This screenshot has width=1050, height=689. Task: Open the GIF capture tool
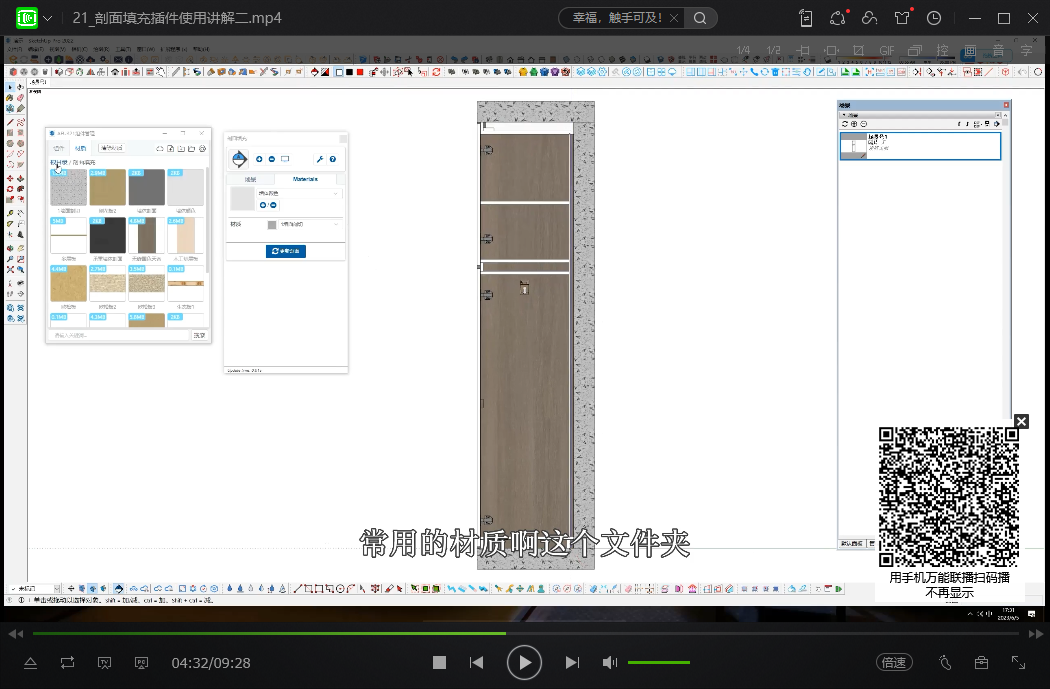(x=886, y=51)
